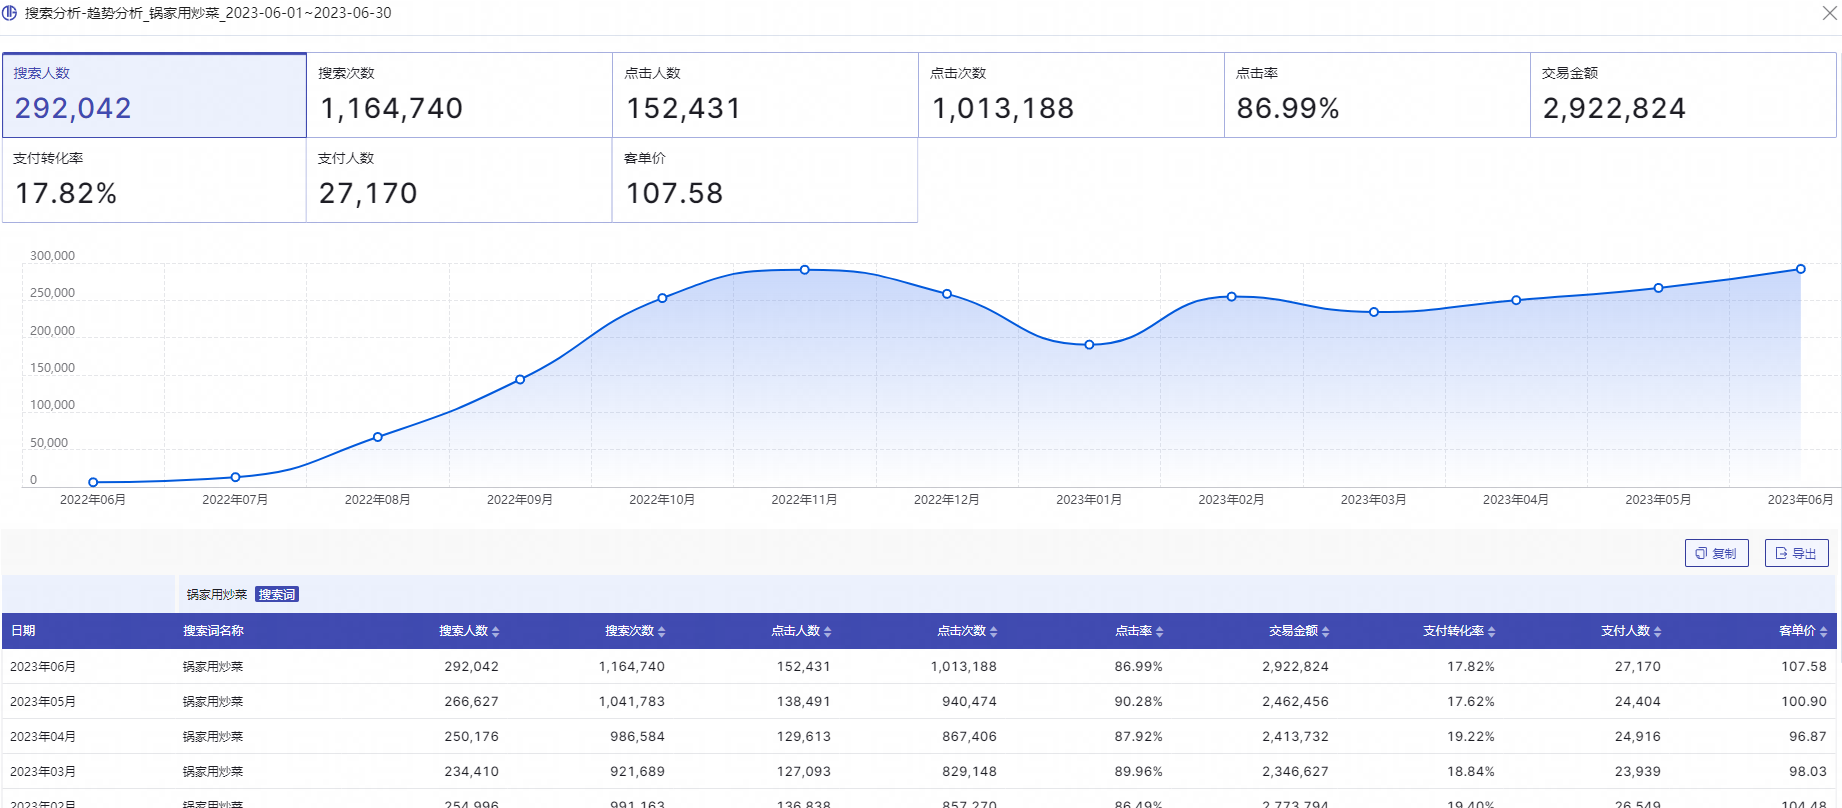1842x808 pixels.
Task: Sort table by 客单价 column
Action: [1803, 631]
